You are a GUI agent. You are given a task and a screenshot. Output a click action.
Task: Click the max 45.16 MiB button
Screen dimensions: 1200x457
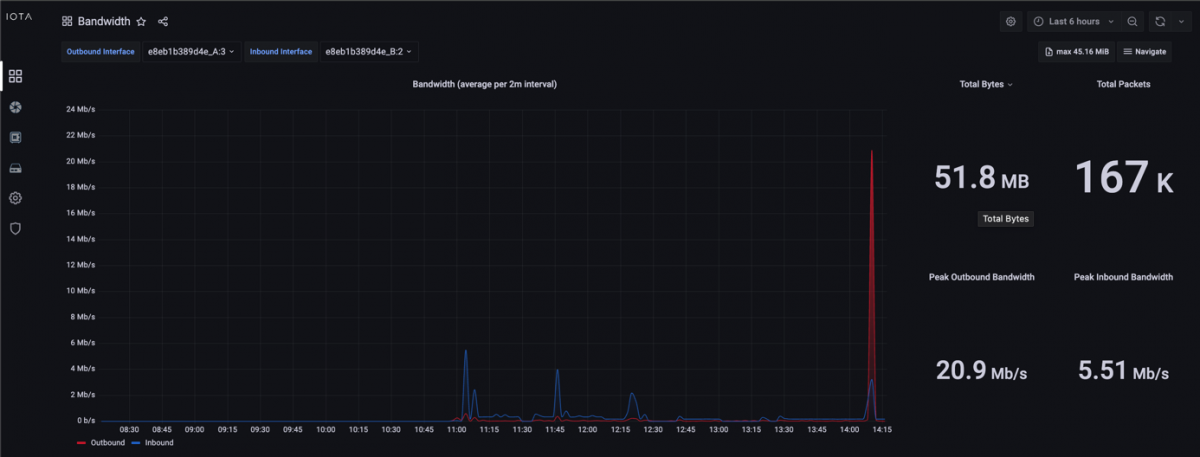[1076, 51]
